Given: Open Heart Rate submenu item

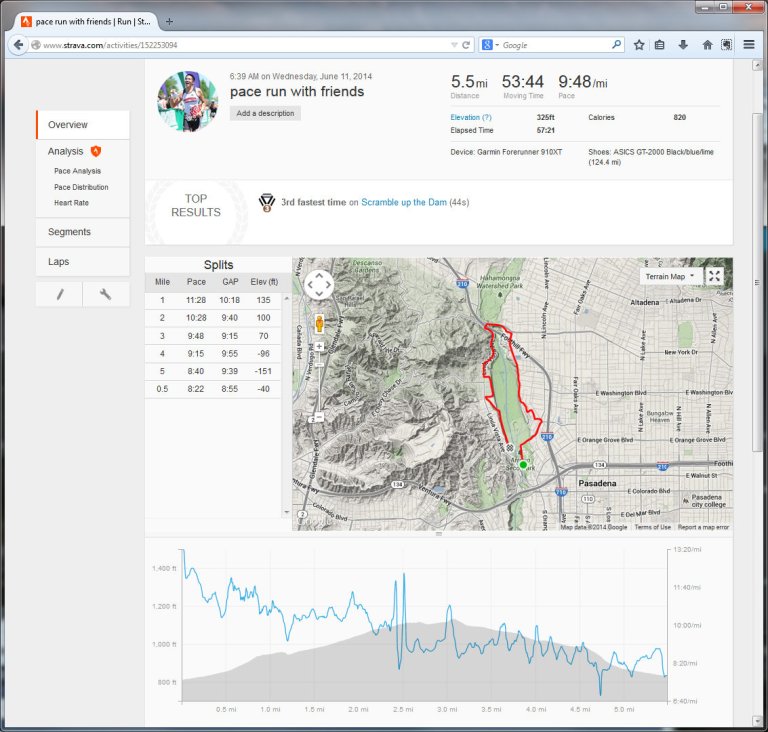Looking at the screenshot, I should click(72, 203).
